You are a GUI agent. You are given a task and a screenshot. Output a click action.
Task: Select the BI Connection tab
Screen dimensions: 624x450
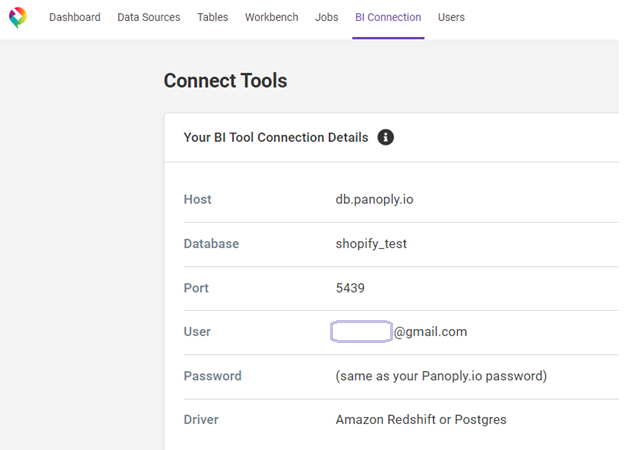point(388,18)
